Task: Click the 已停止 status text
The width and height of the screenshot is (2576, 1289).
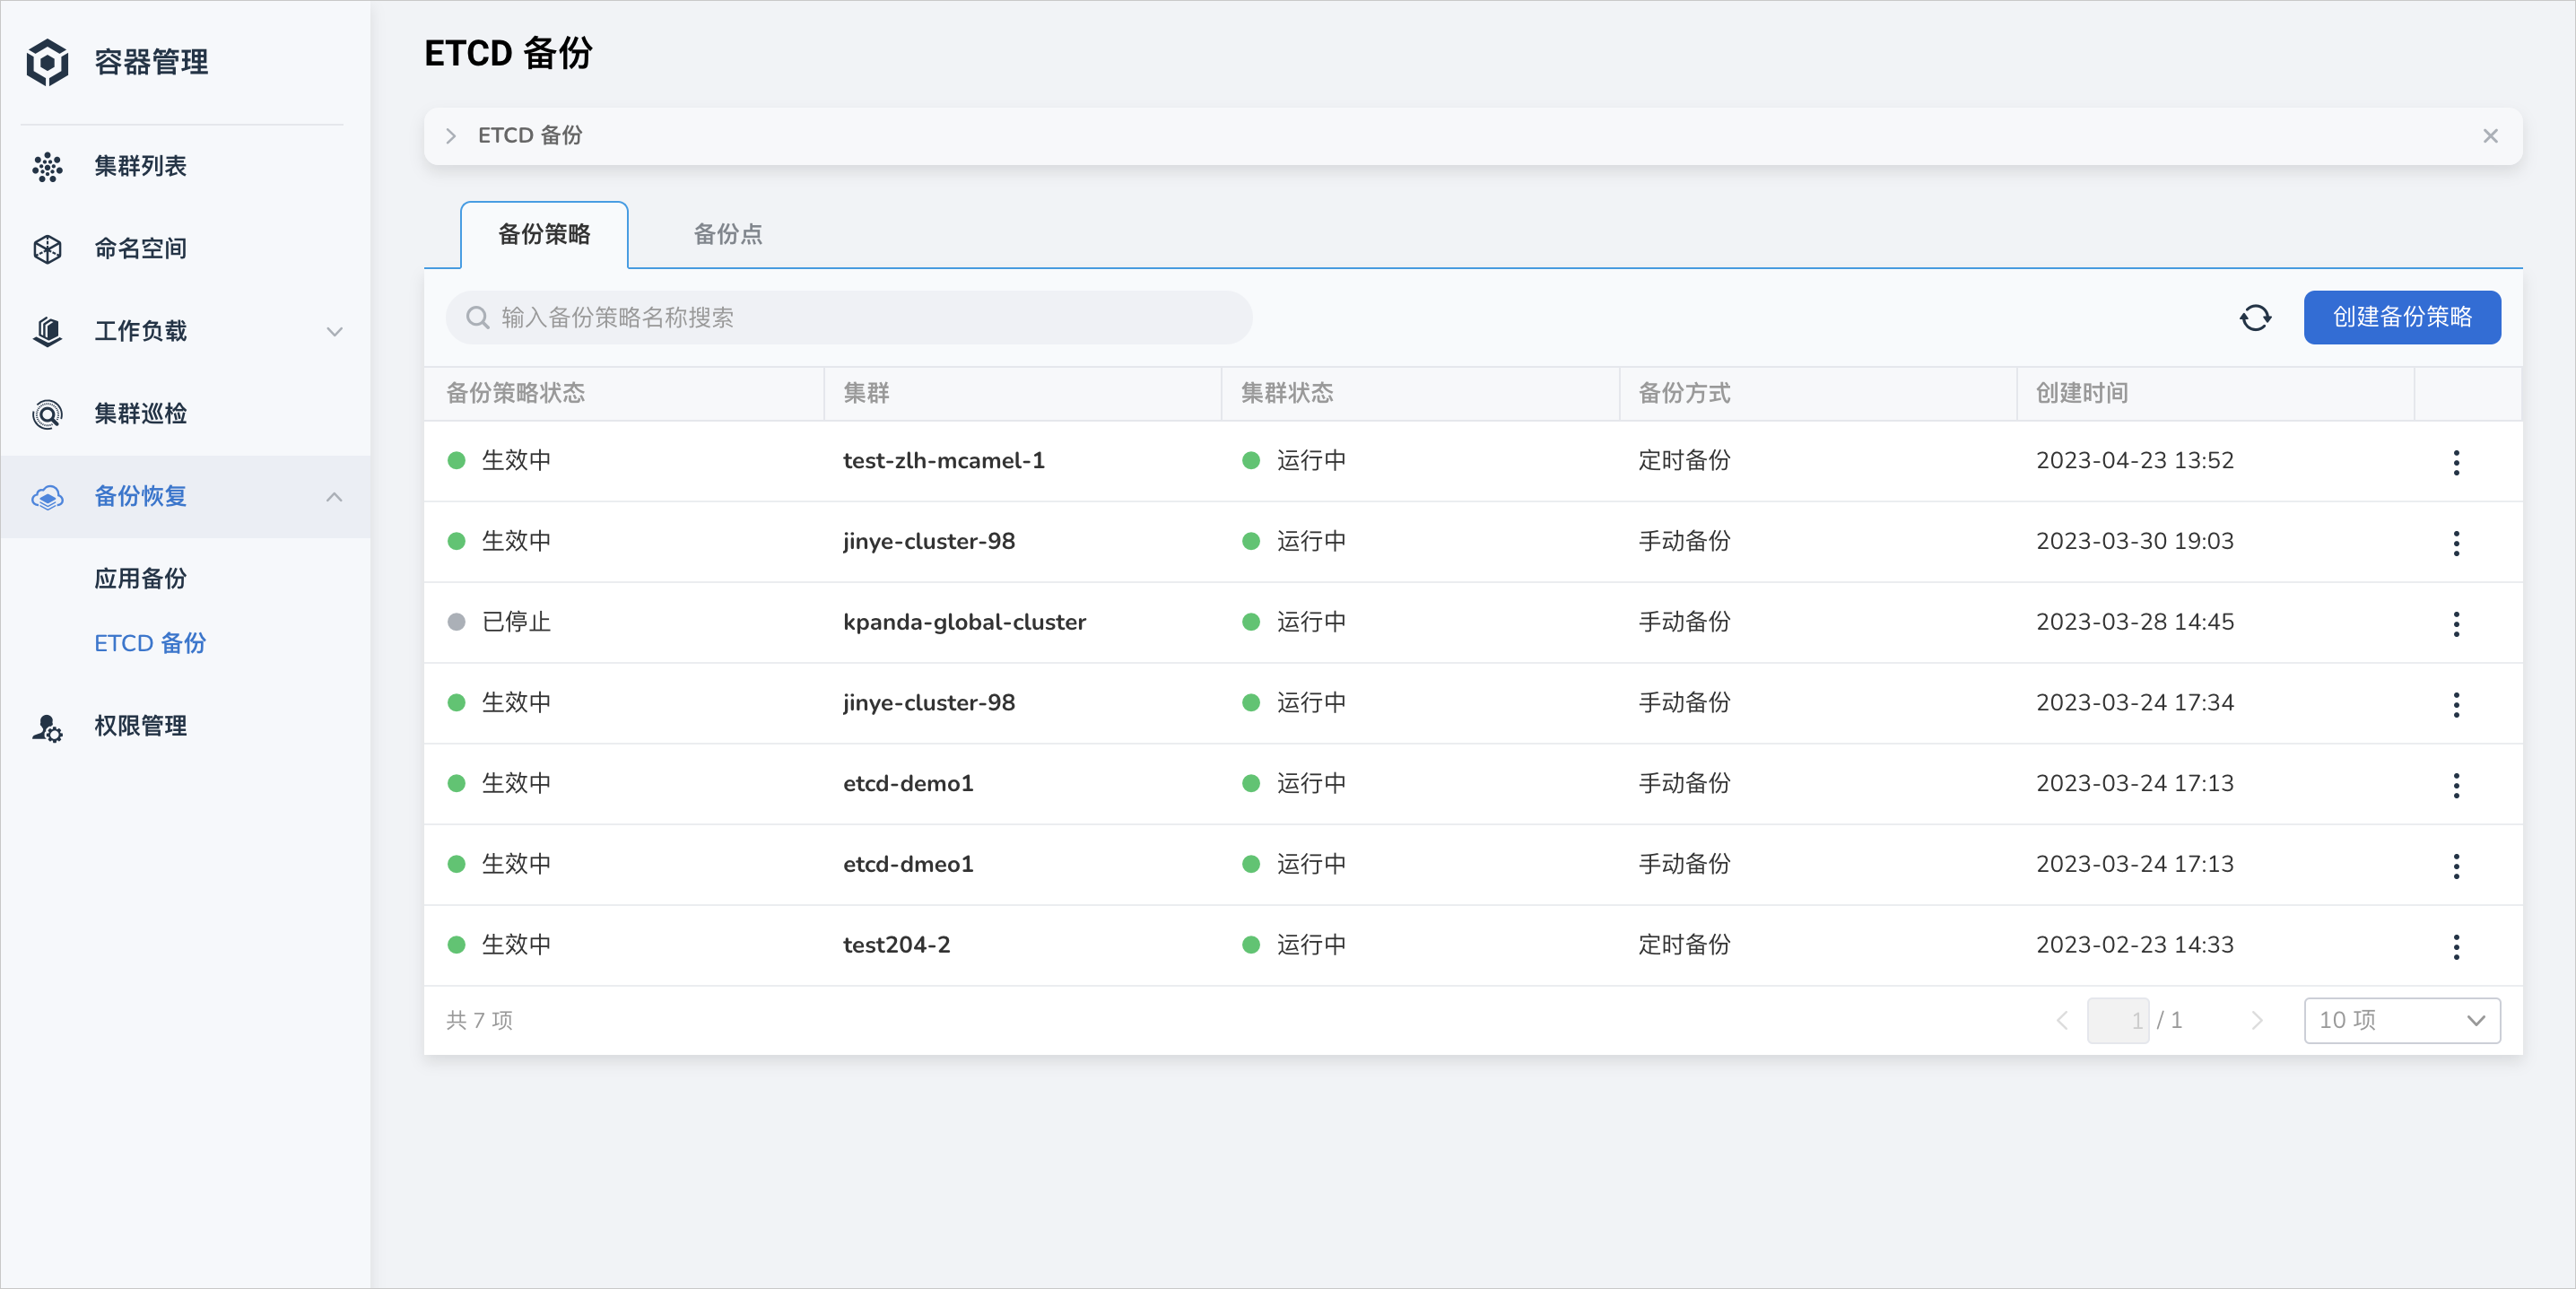Action: point(516,623)
